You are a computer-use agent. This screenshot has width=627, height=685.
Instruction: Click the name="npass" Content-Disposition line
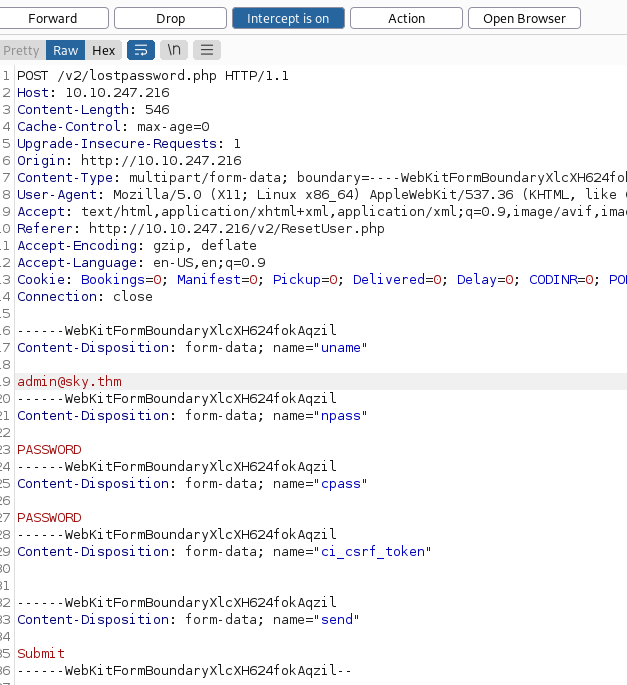pos(192,416)
